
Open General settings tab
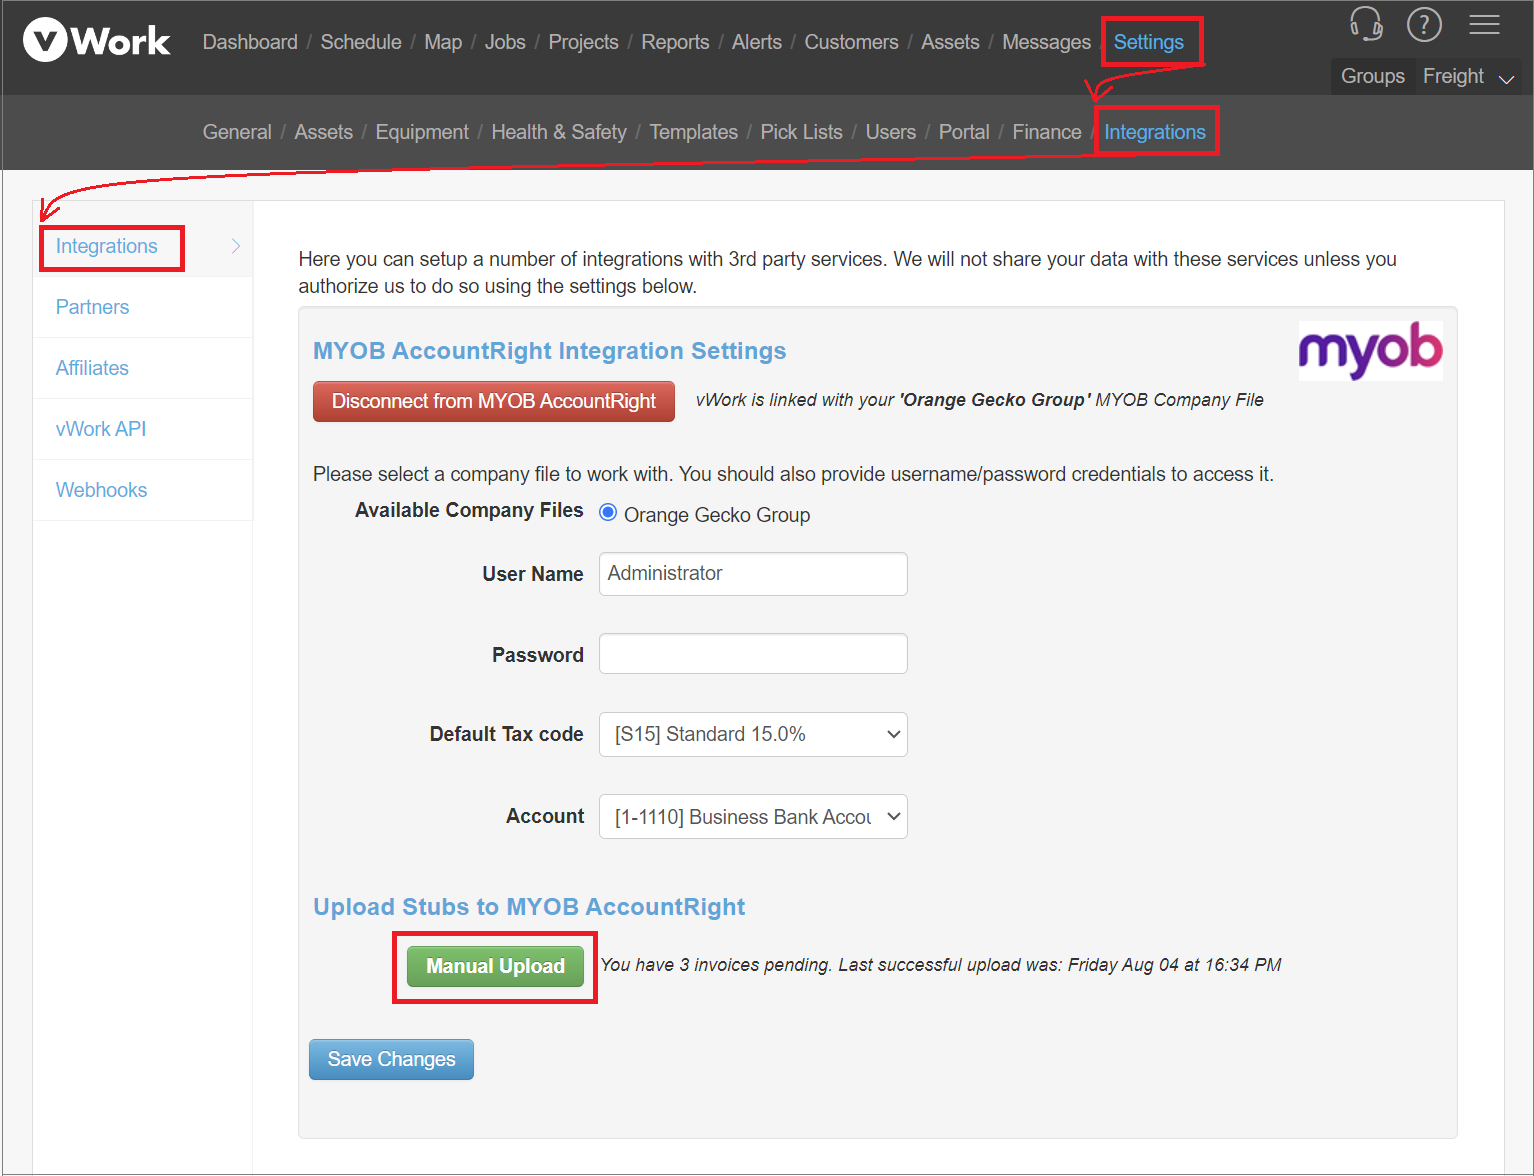click(237, 132)
